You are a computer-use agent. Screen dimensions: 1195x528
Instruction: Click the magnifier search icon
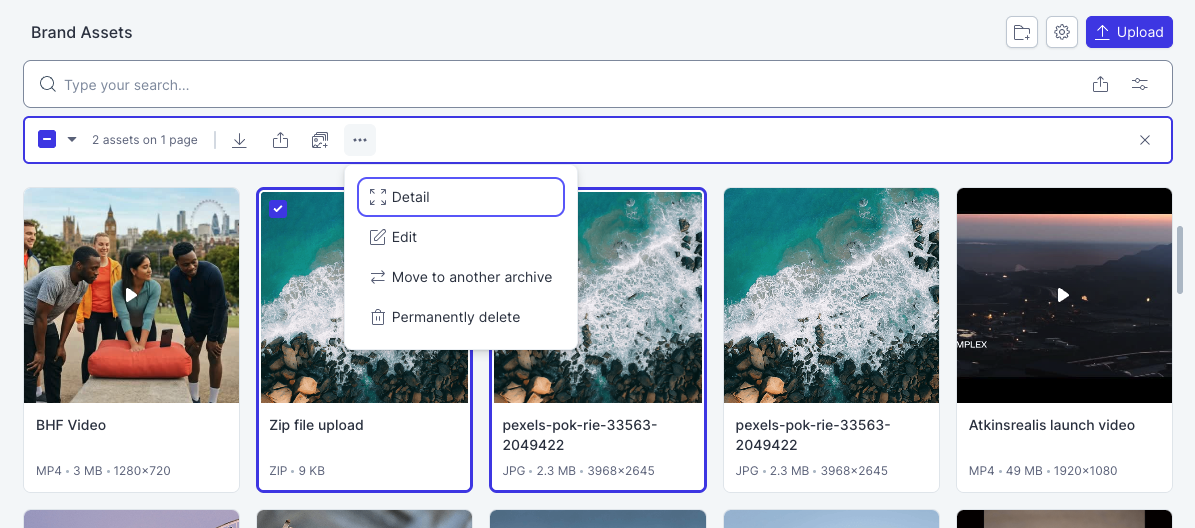(47, 84)
